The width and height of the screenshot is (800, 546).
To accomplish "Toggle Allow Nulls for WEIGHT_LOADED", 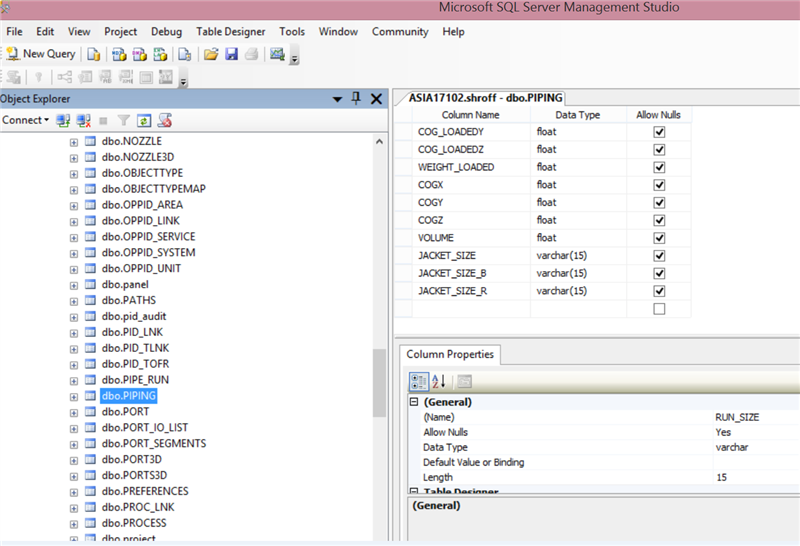I will click(659, 167).
